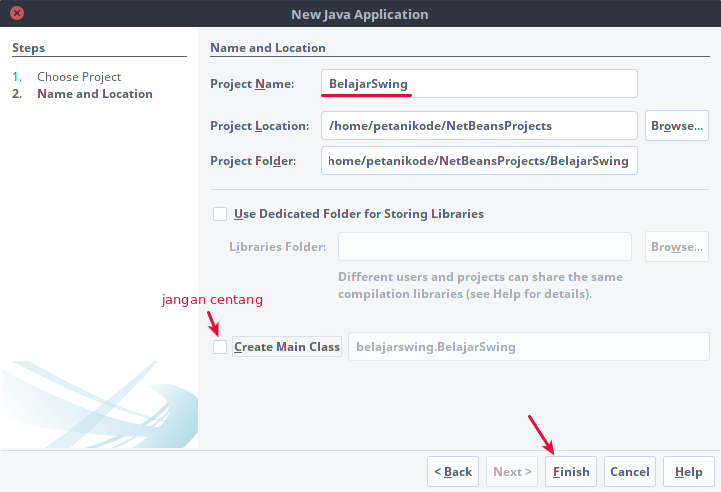Click the shared compilation libraries hint text
Screen dimensions: 721x492
480,285
